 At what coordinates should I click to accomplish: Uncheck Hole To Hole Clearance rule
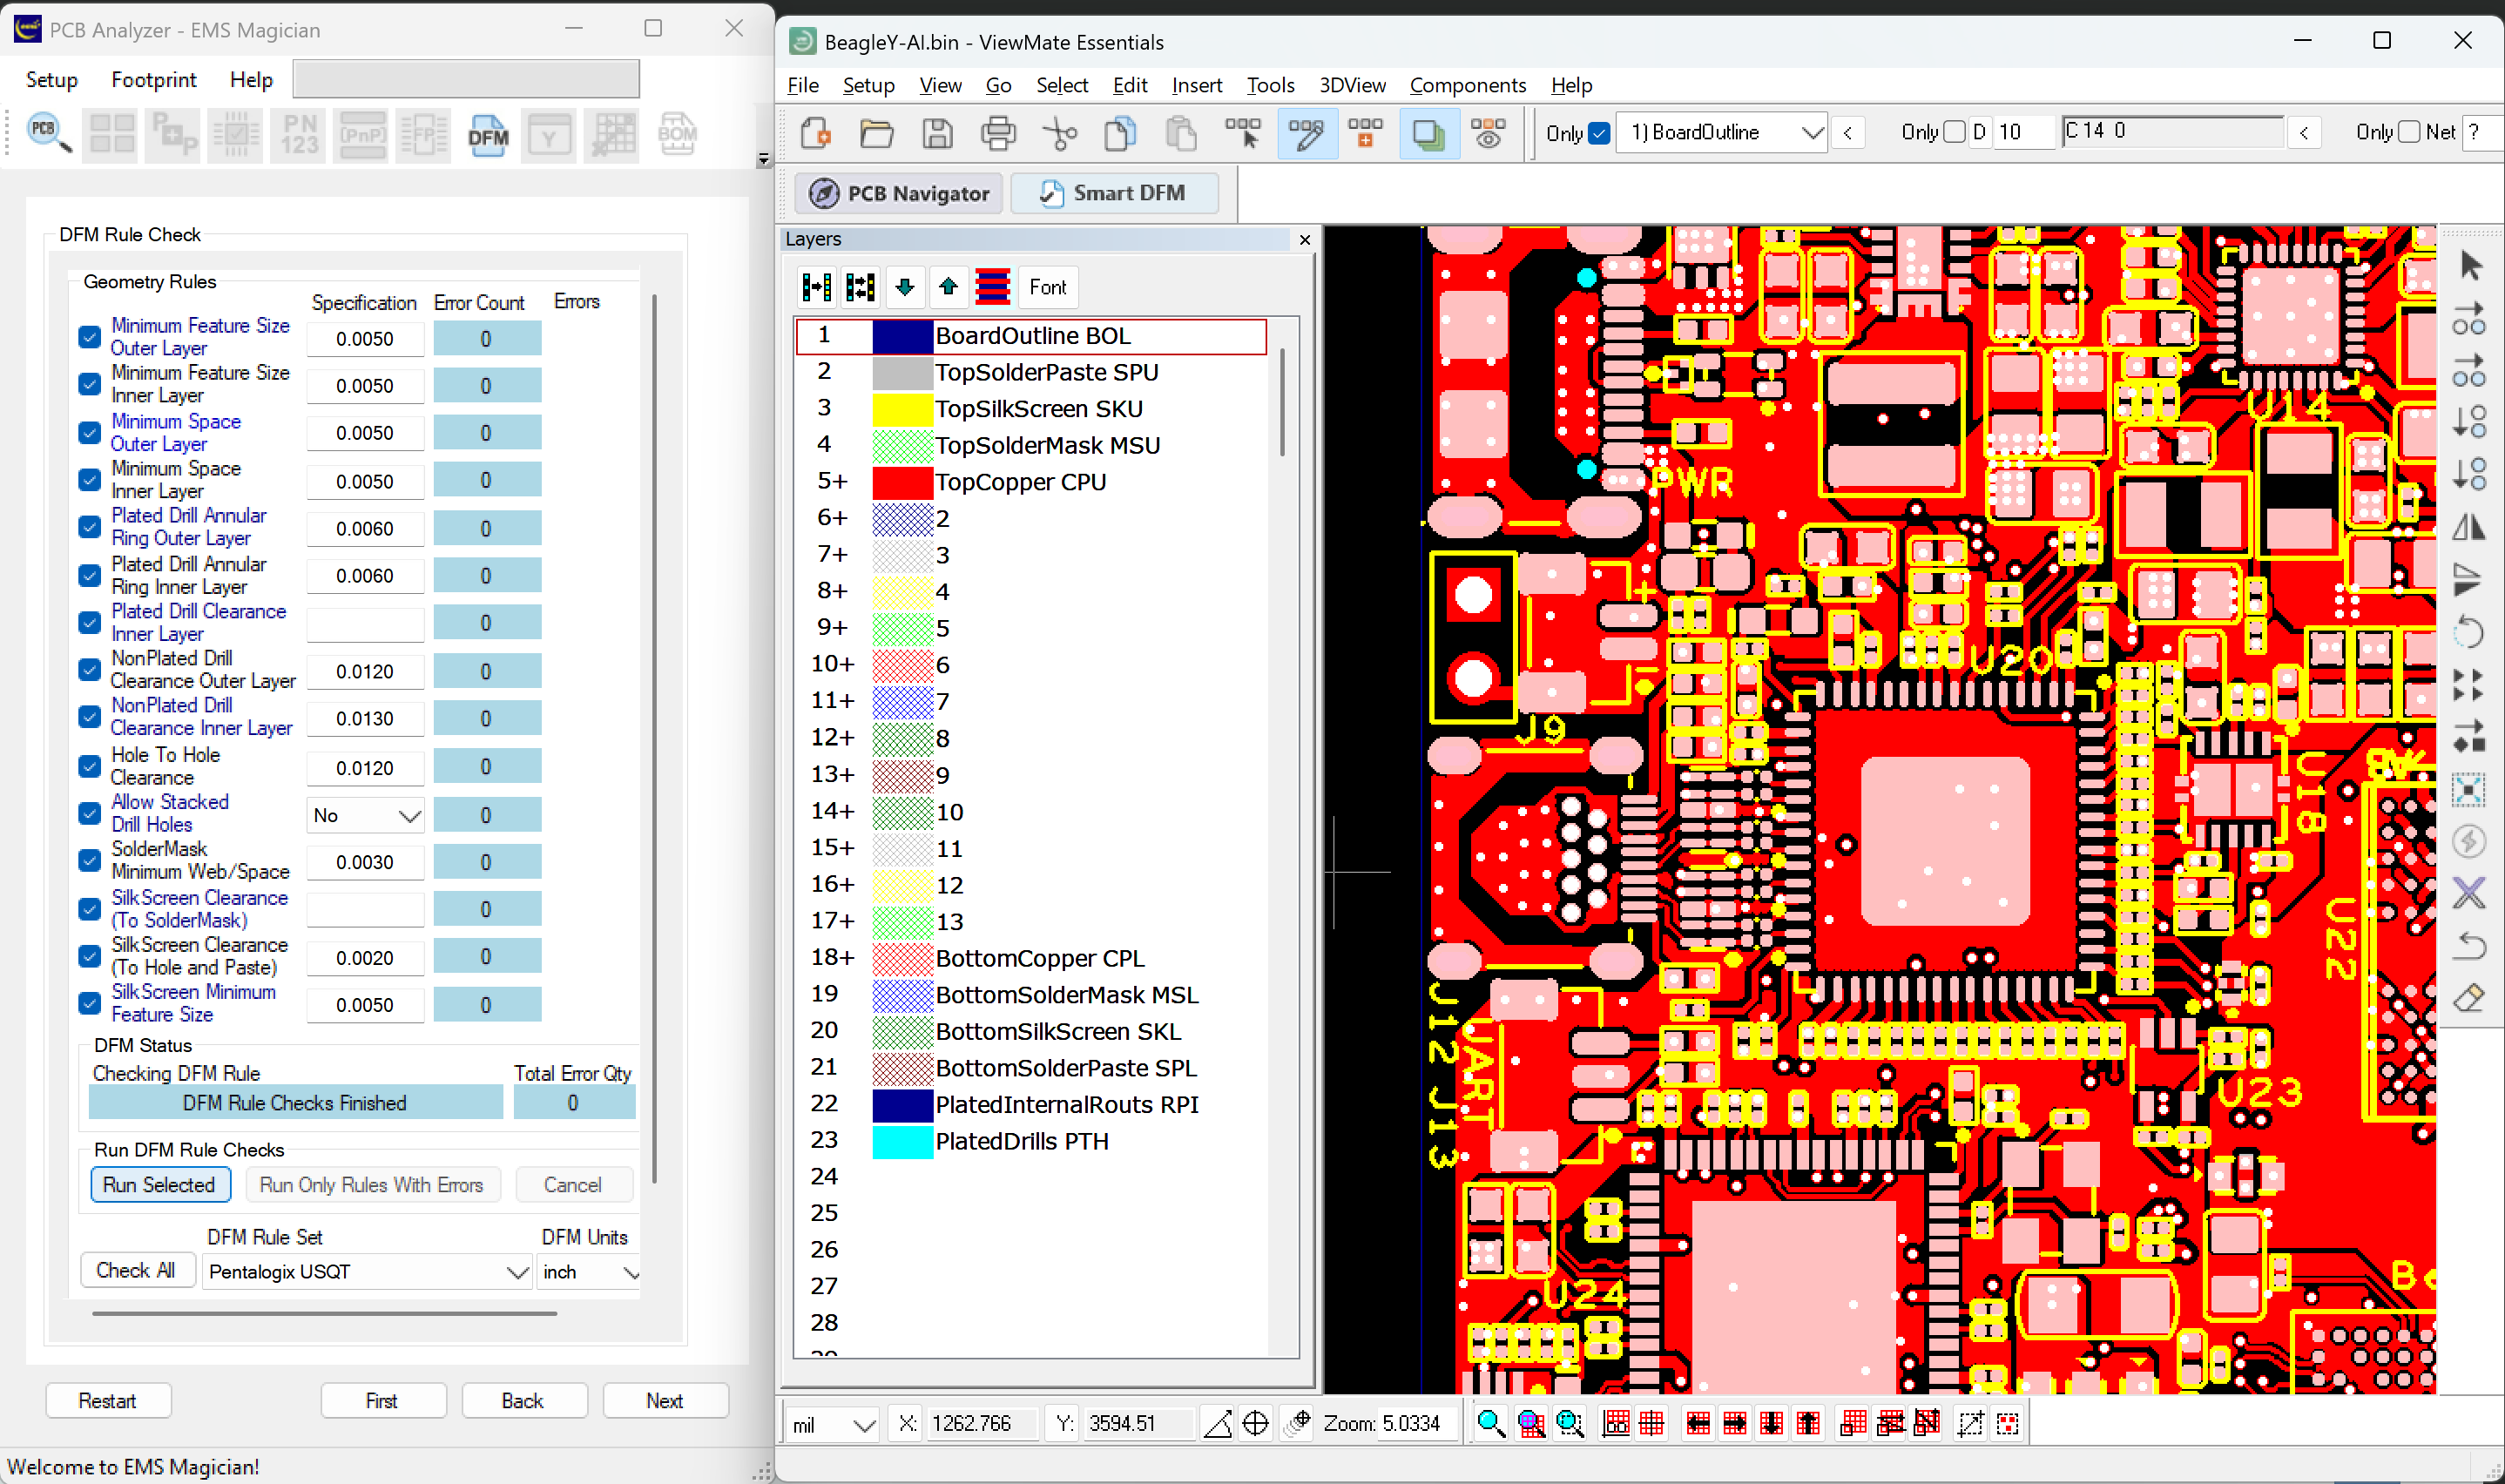point(90,766)
